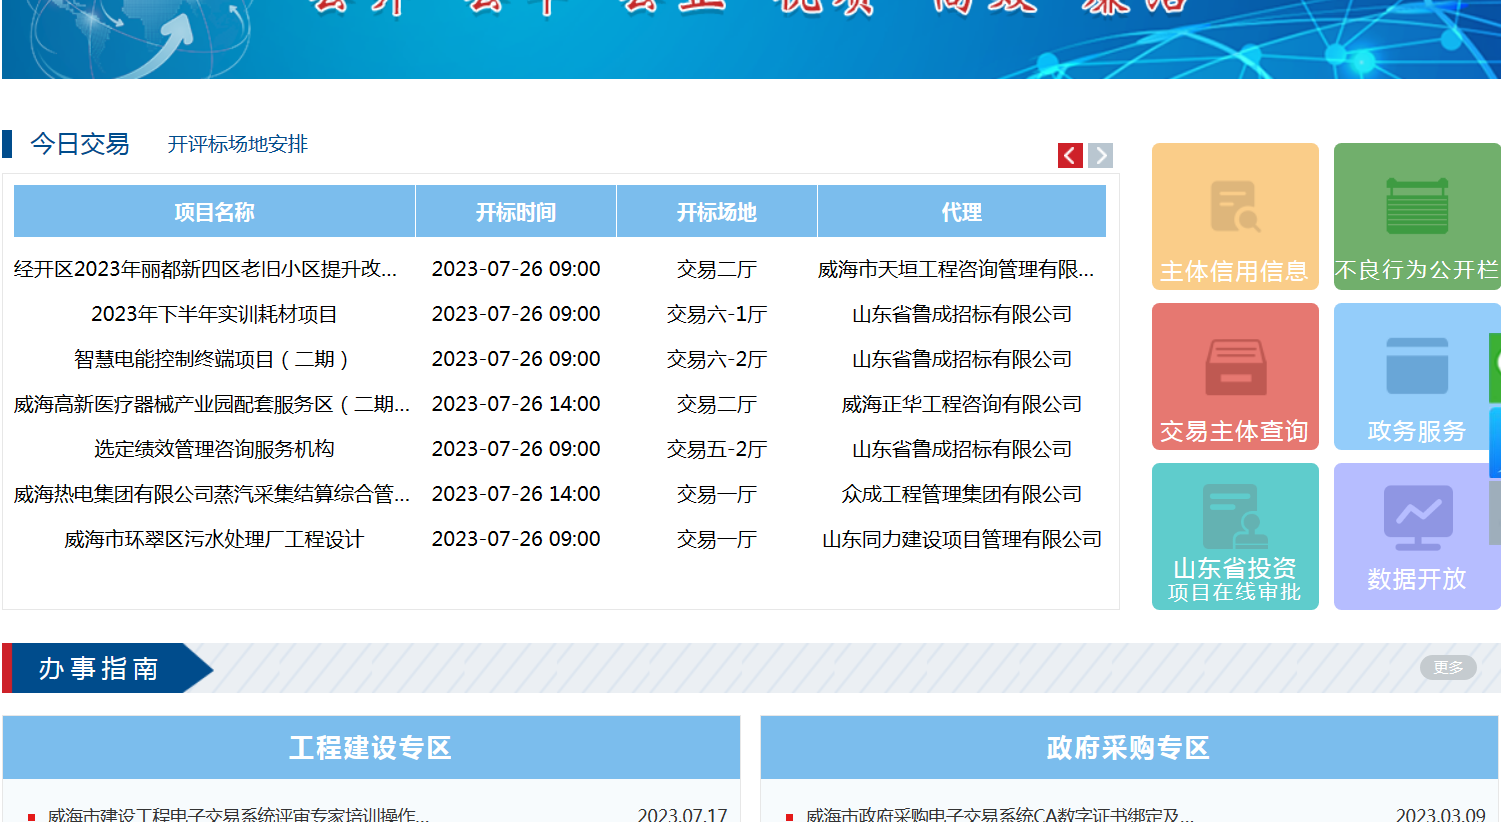
Task: Open the 工程建设专区 panel header
Action: [x=370, y=747]
